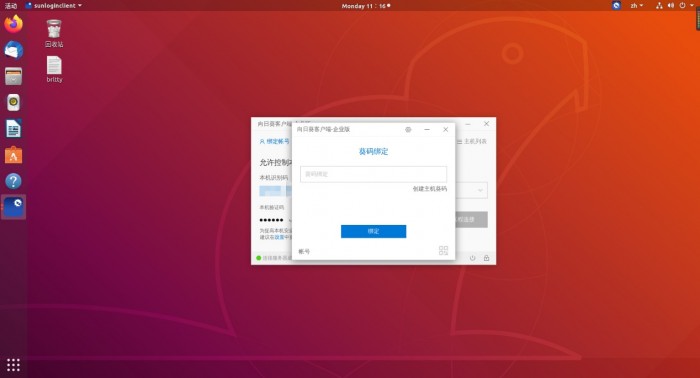Open the zh input language menu
The height and width of the screenshot is (378, 700).
637,5
